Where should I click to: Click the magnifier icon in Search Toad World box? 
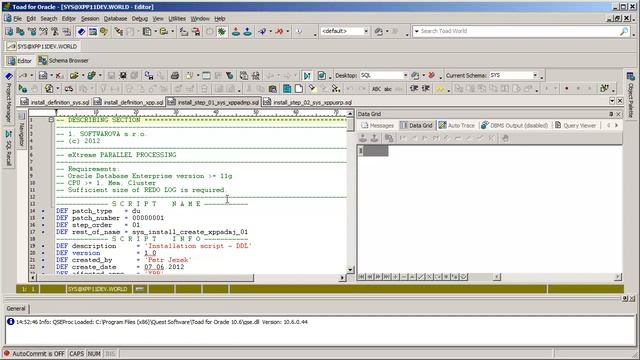624,31
